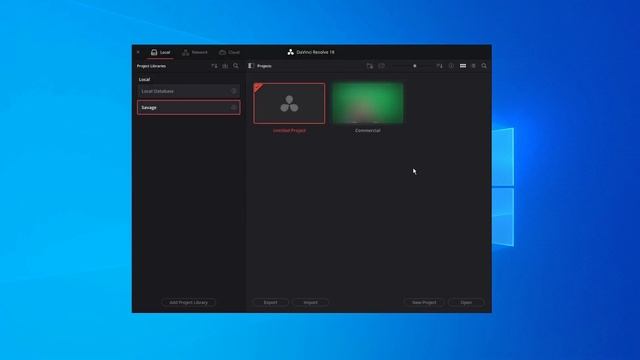Close the Project Manager window

(138, 52)
